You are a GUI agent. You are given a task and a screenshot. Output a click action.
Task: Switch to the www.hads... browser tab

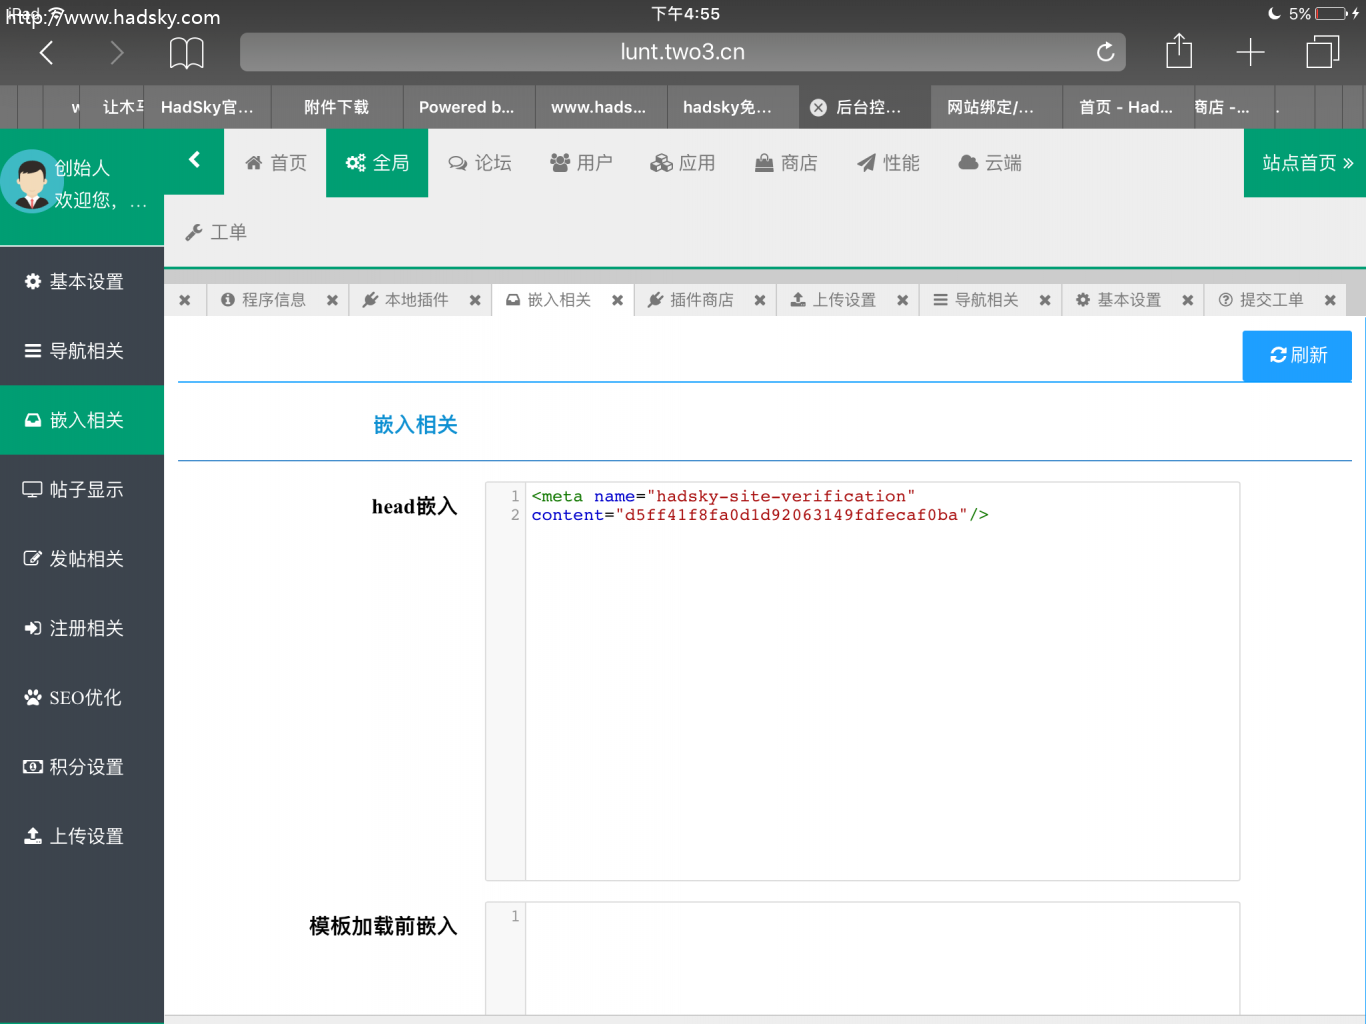point(599,107)
